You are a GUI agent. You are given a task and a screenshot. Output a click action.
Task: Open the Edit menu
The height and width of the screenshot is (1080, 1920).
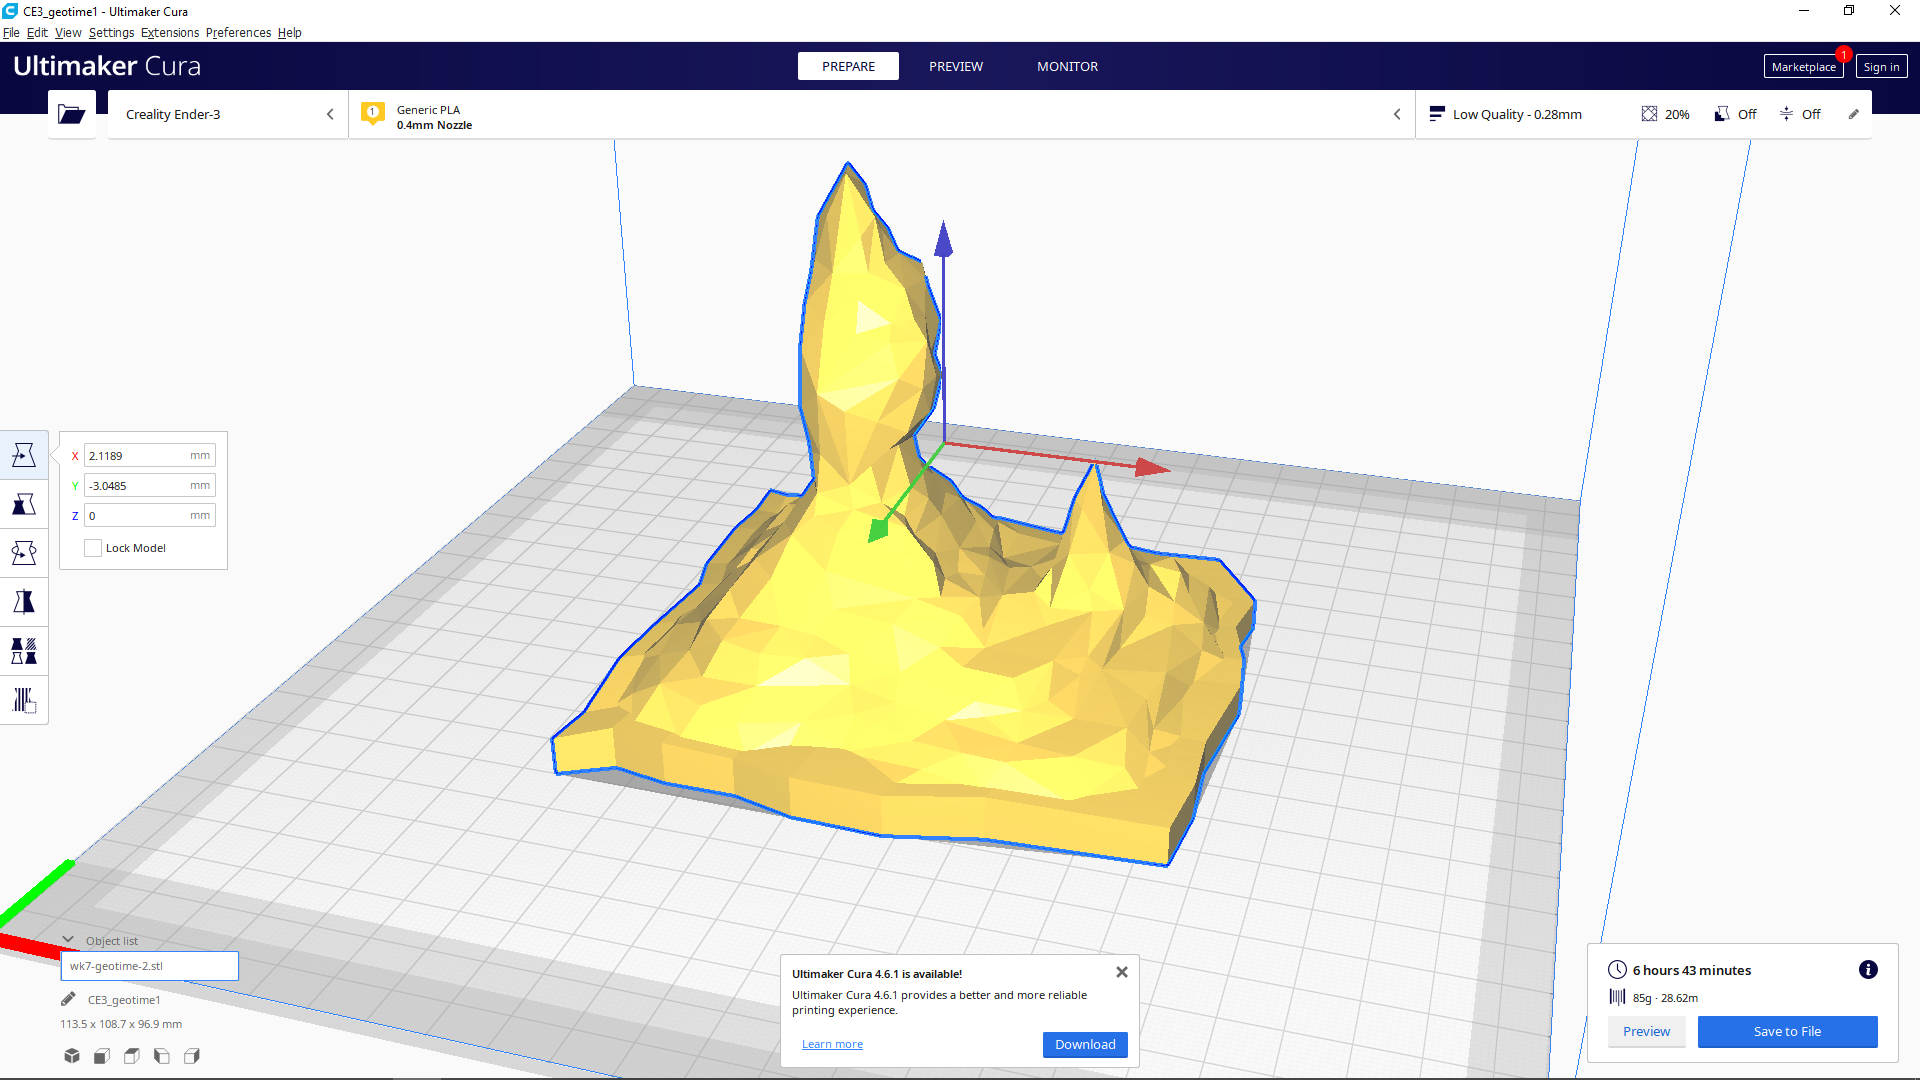point(37,32)
